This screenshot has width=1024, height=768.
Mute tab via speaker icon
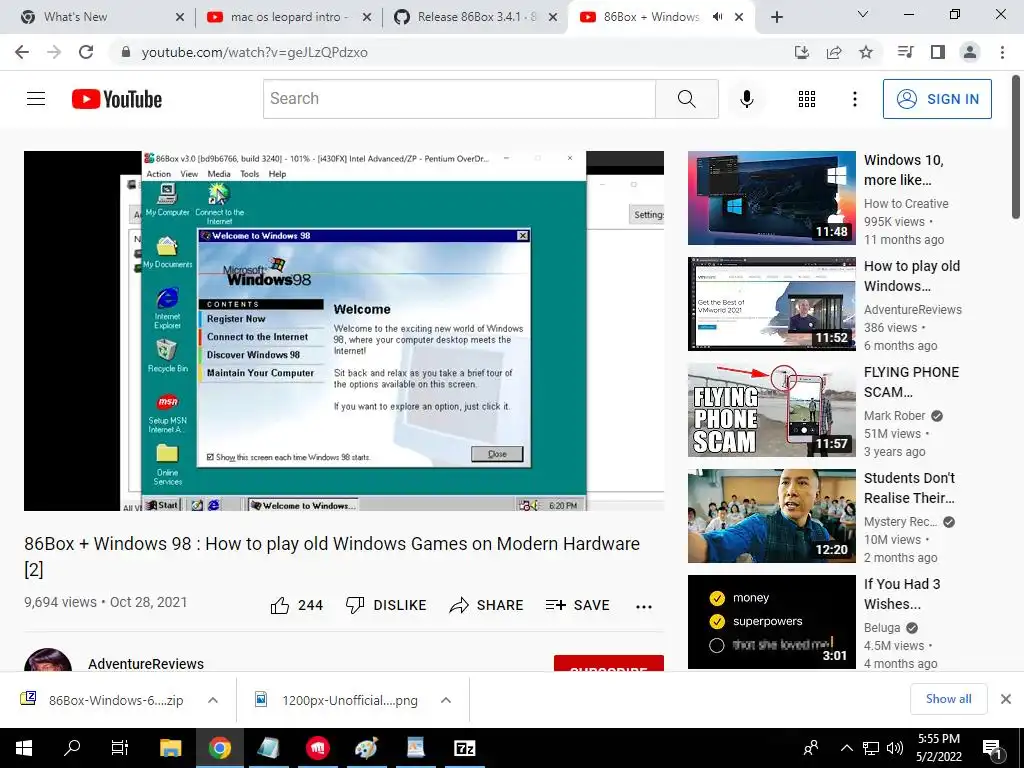click(717, 17)
